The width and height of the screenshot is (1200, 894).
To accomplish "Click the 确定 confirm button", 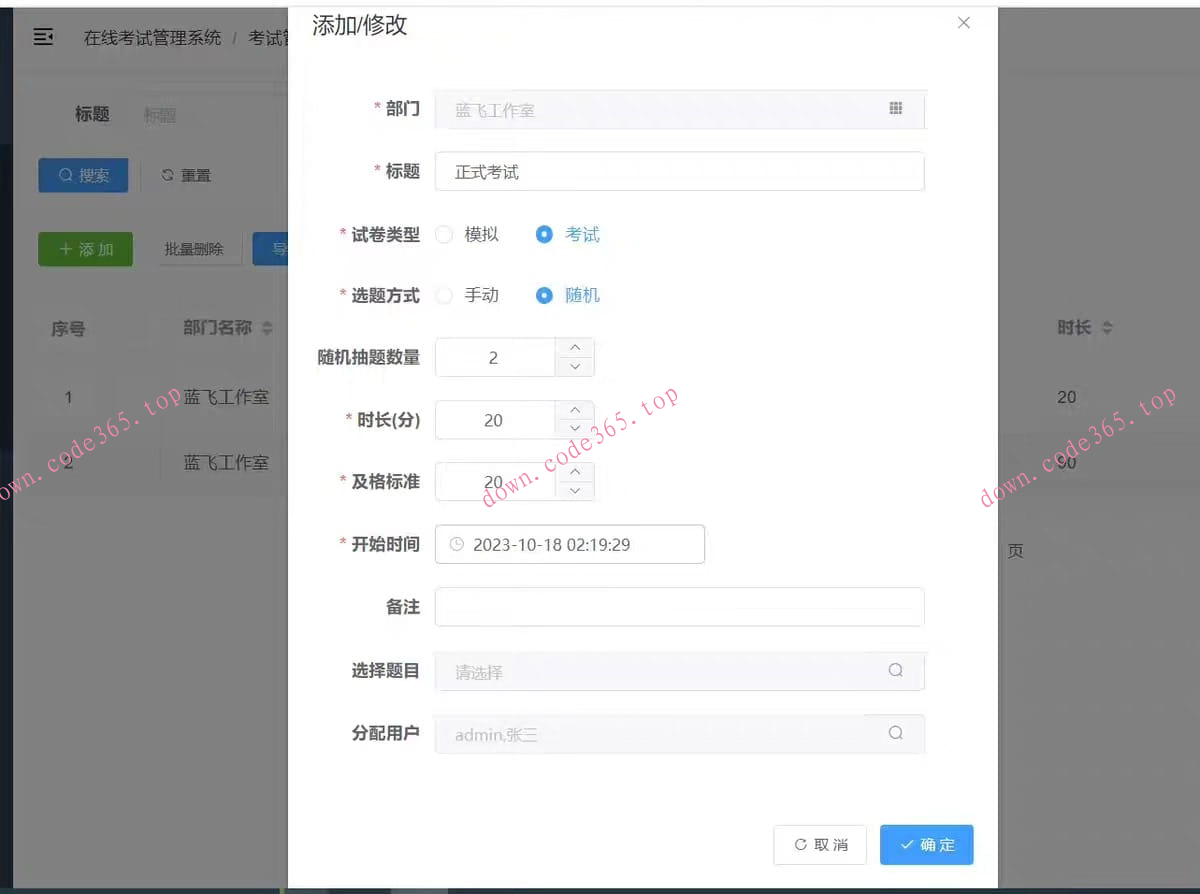I will point(926,845).
